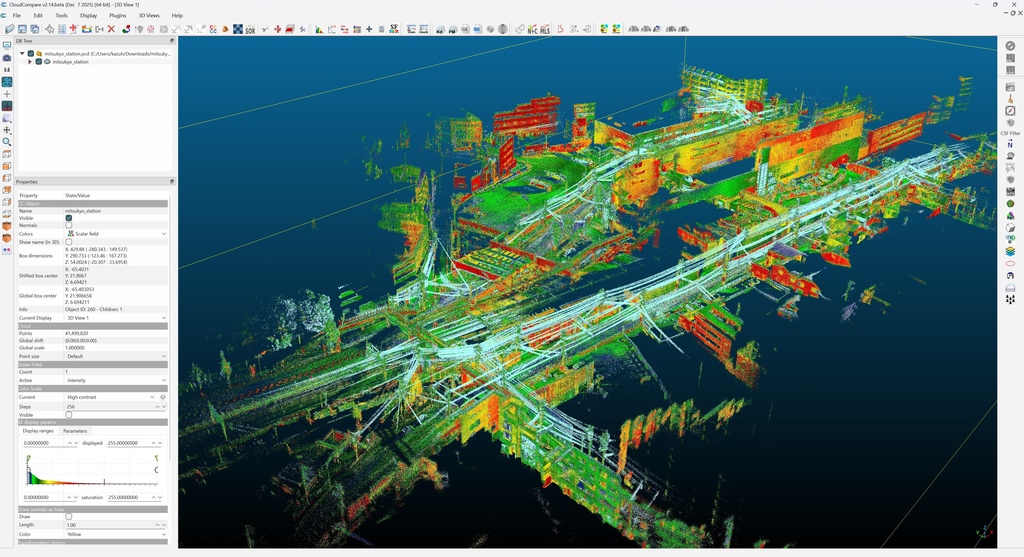Open the High contrast color scale dropdown

(111, 397)
